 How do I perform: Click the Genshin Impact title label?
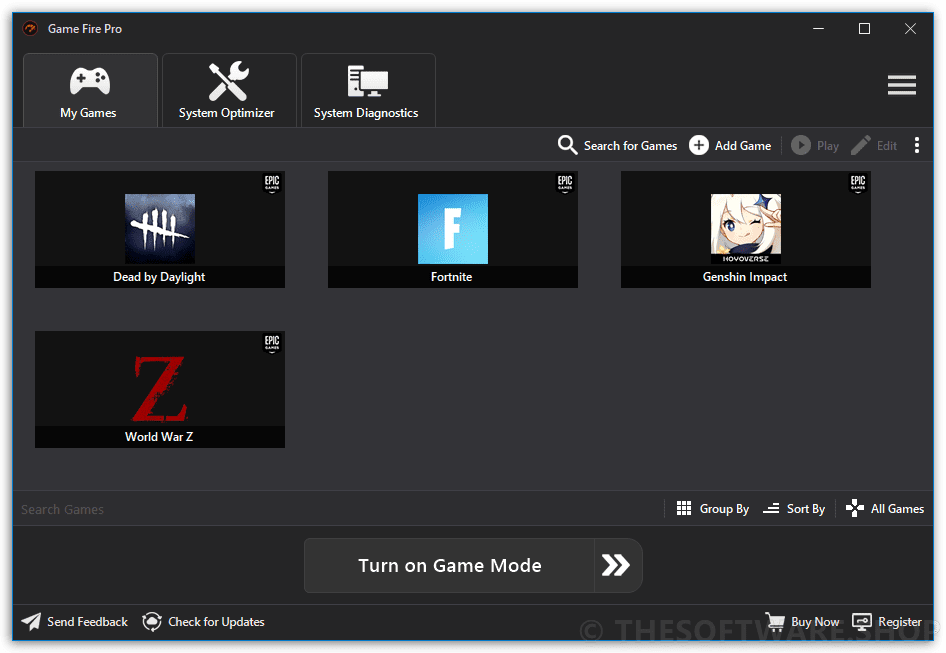coord(744,277)
